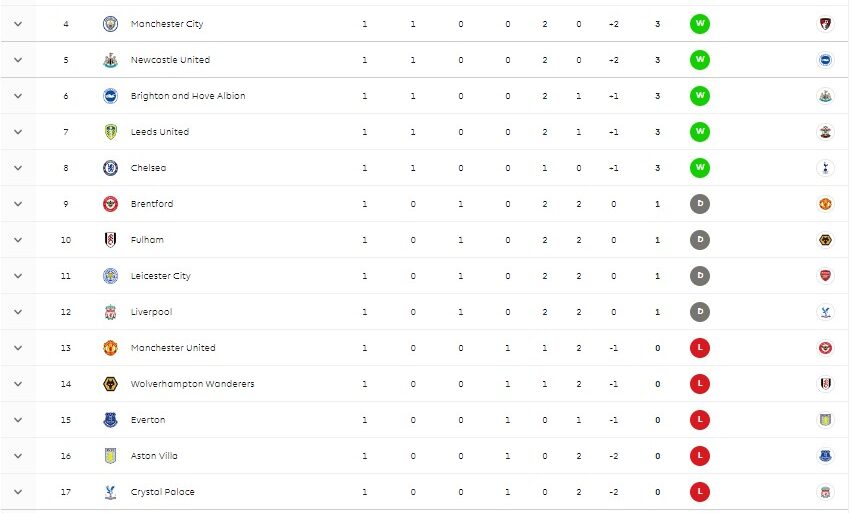
Task: Expand the Leicester City row details
Action: click(x=17, y=276)
